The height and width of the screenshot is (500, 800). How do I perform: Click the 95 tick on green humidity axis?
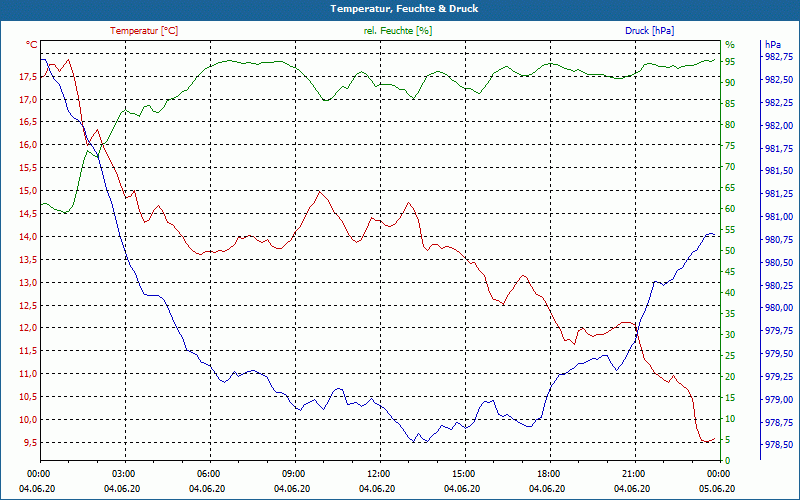click(x=730, y=61)
